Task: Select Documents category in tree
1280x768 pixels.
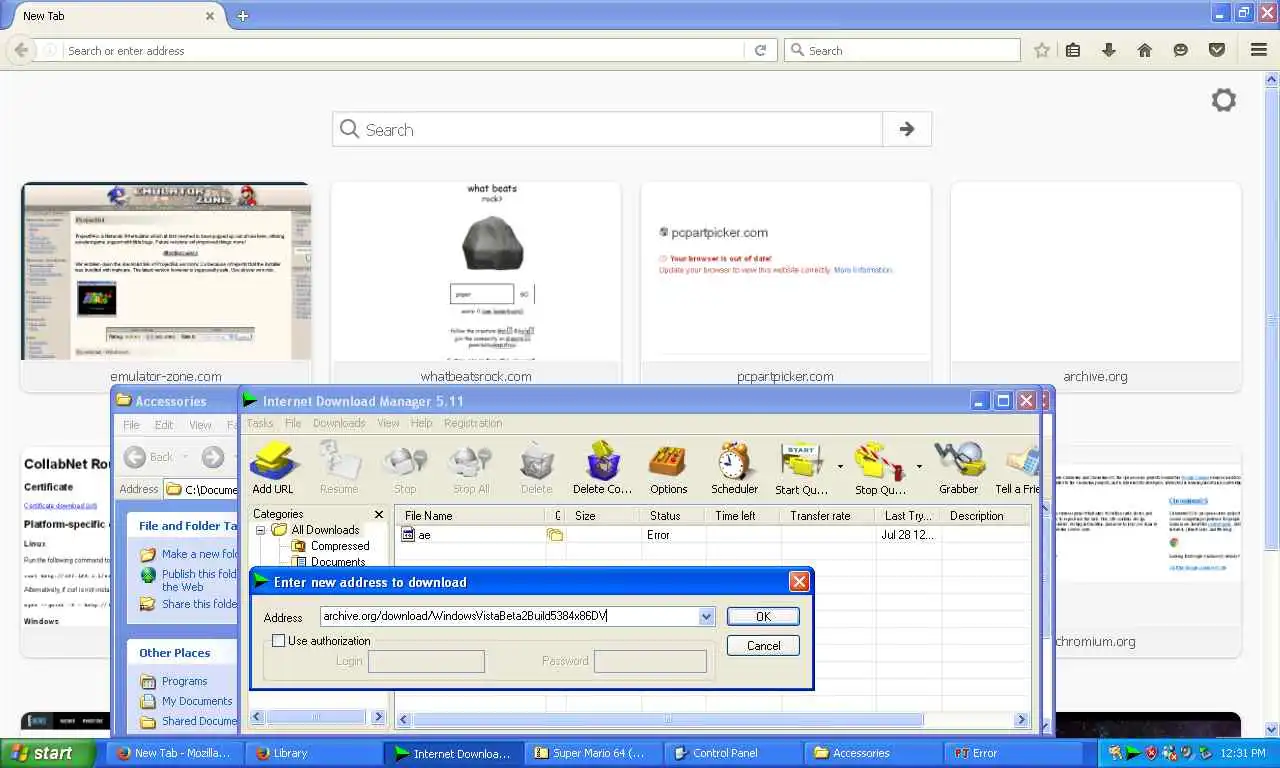Action: pos(337,561)
